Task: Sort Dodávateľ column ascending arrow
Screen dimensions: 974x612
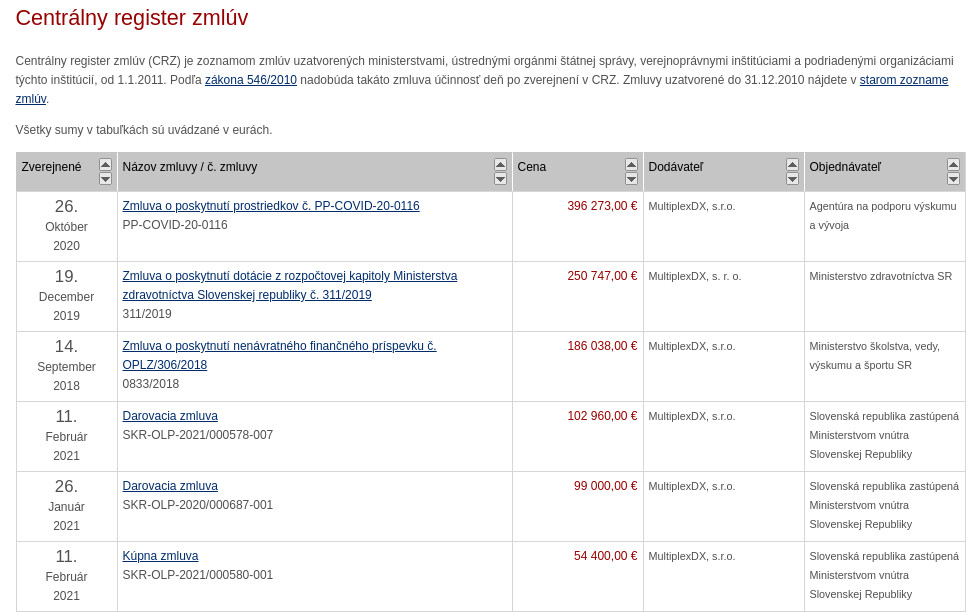Action: [792, 164]
